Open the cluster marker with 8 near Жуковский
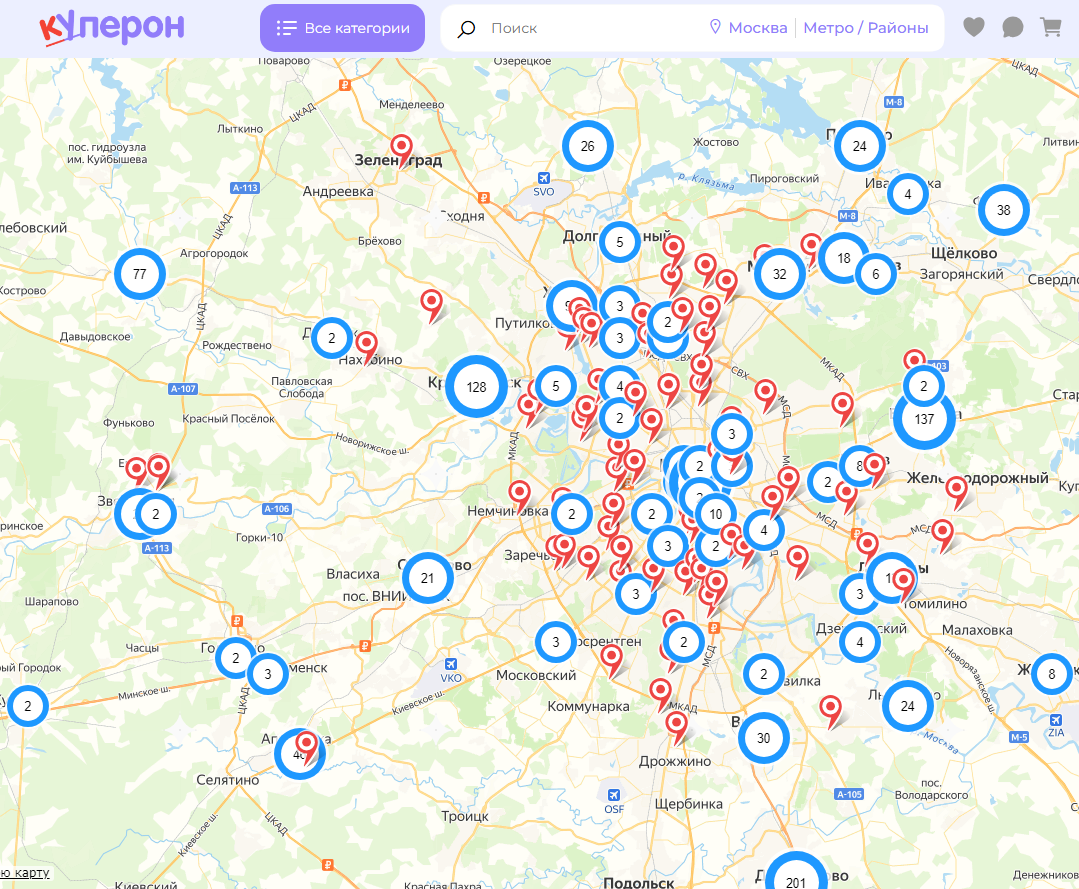This screenshot has height=889, width=1079. point(1051,674)
